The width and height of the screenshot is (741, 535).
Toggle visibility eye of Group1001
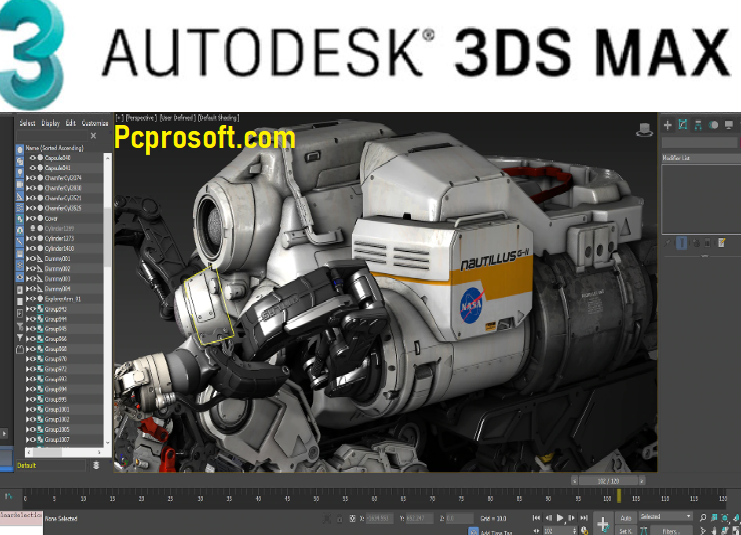point(33,409)
